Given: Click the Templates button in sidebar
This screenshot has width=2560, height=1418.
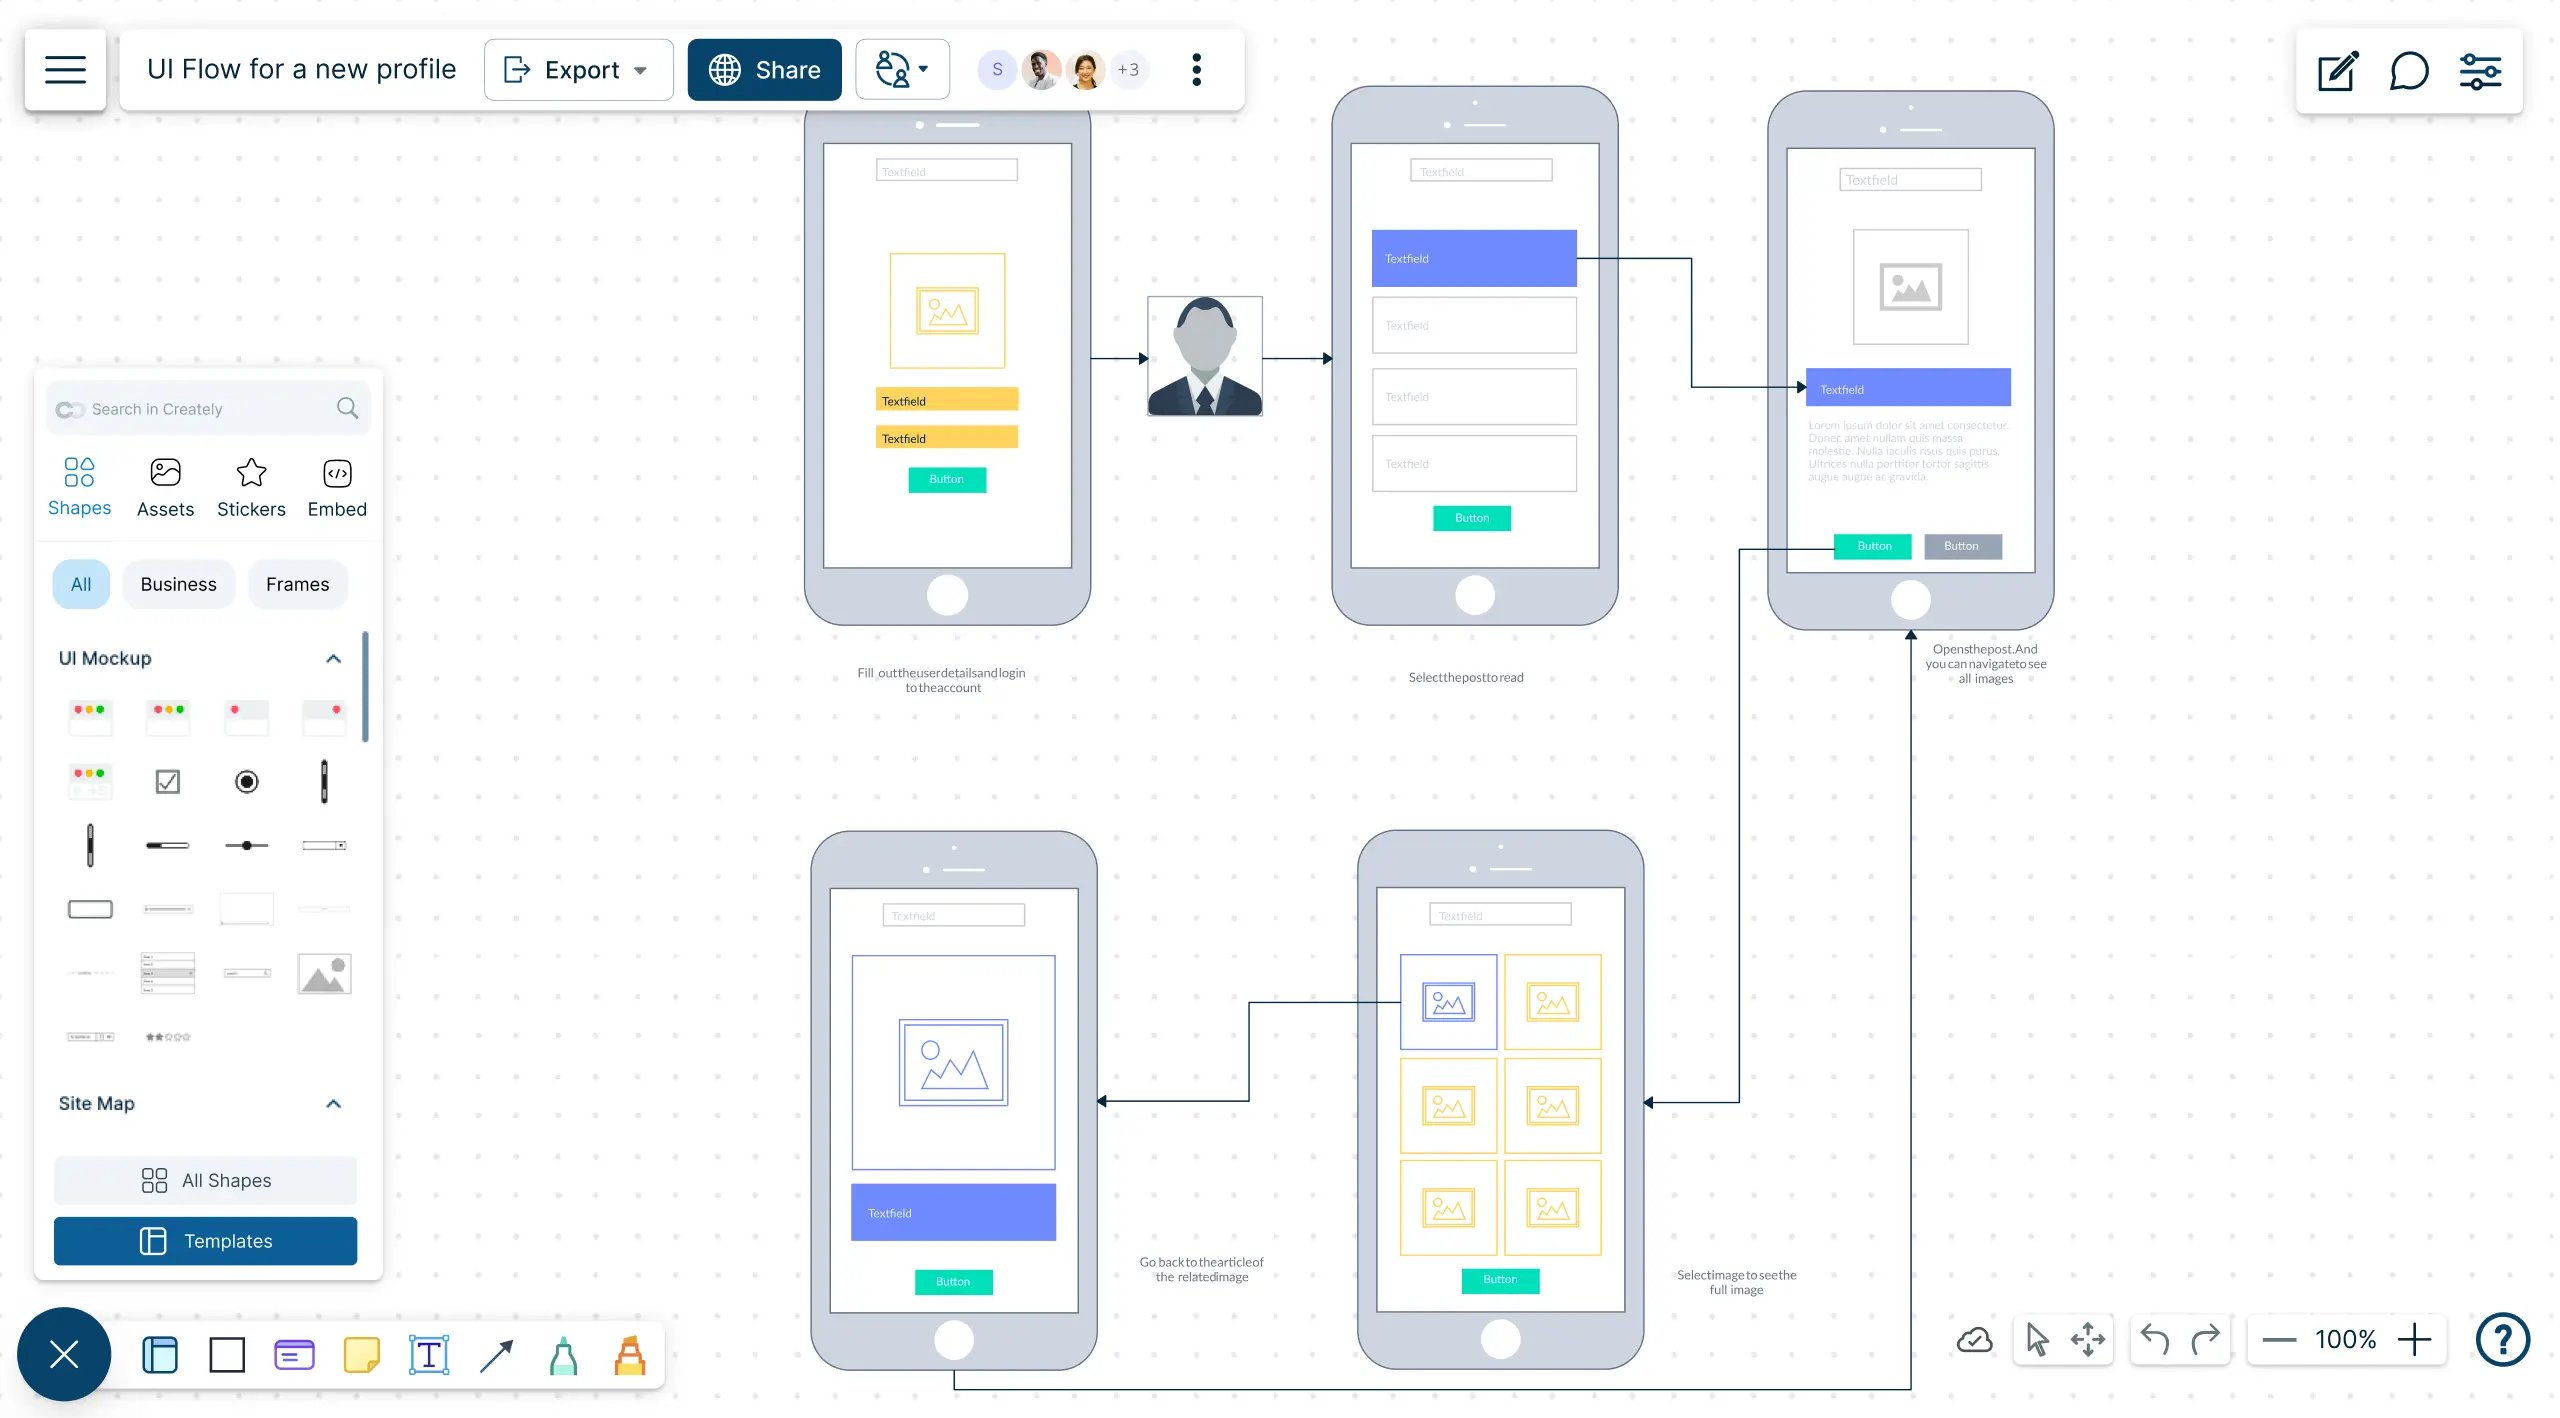Looking at the screenshot, I should click(206, 1240).
